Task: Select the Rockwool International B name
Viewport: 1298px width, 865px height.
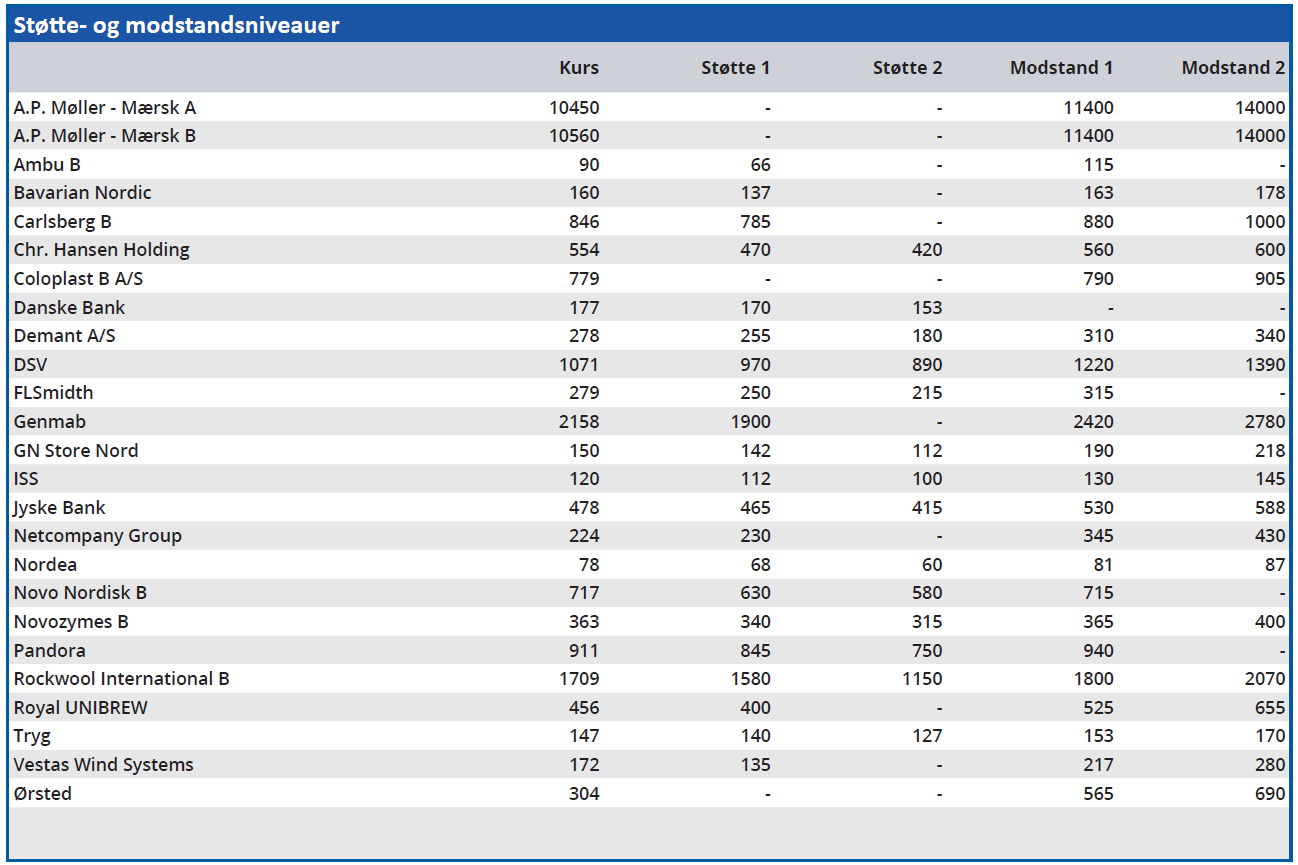Action: [x=122, y=679]
